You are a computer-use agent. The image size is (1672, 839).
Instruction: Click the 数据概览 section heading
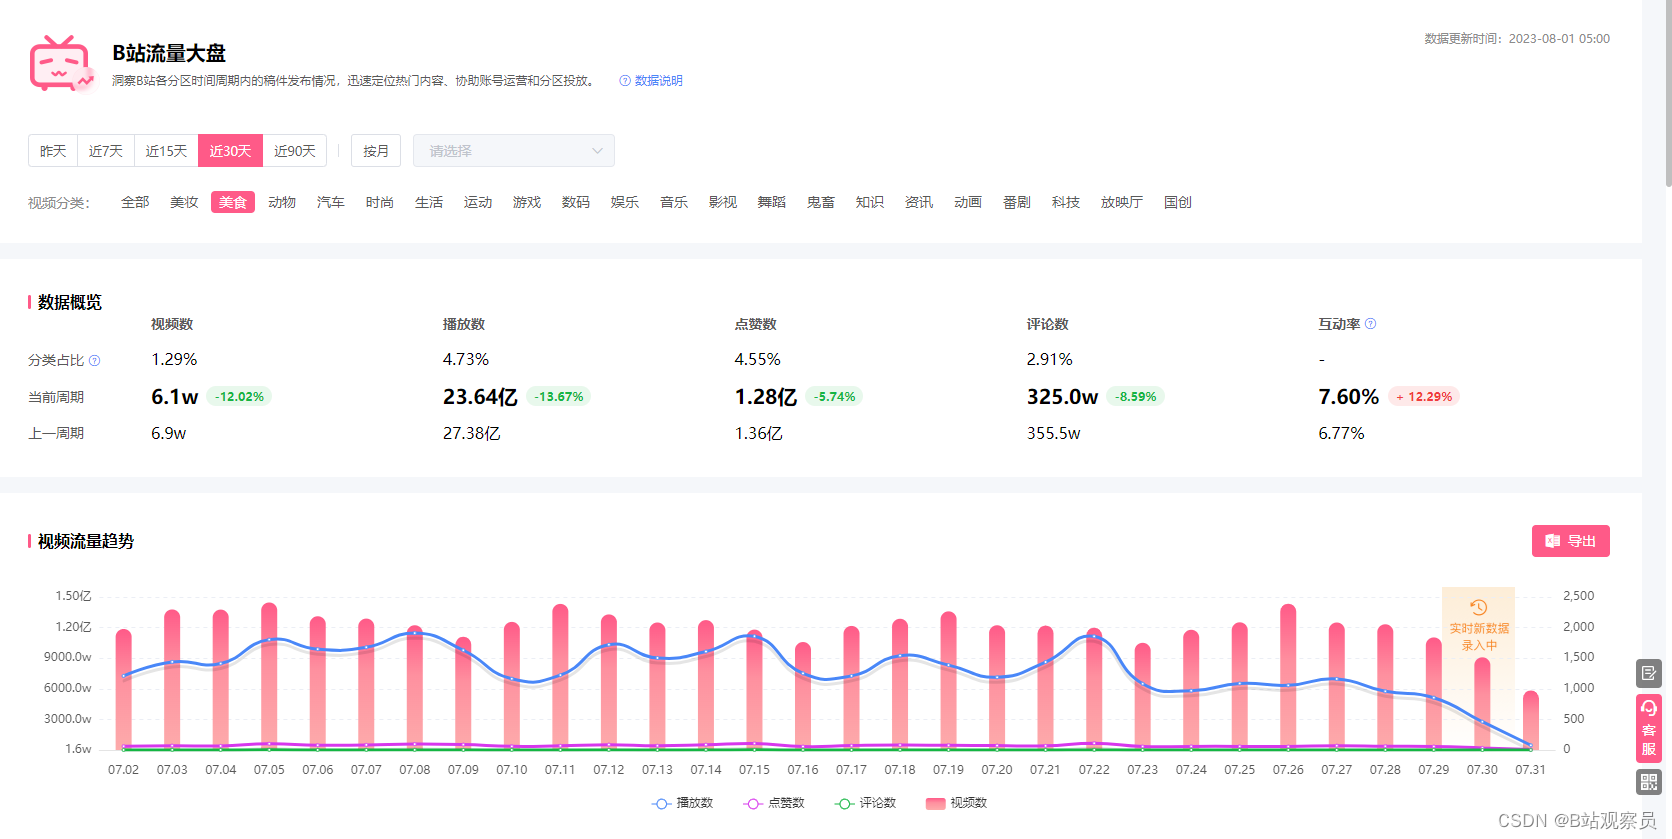pos(69,302)
